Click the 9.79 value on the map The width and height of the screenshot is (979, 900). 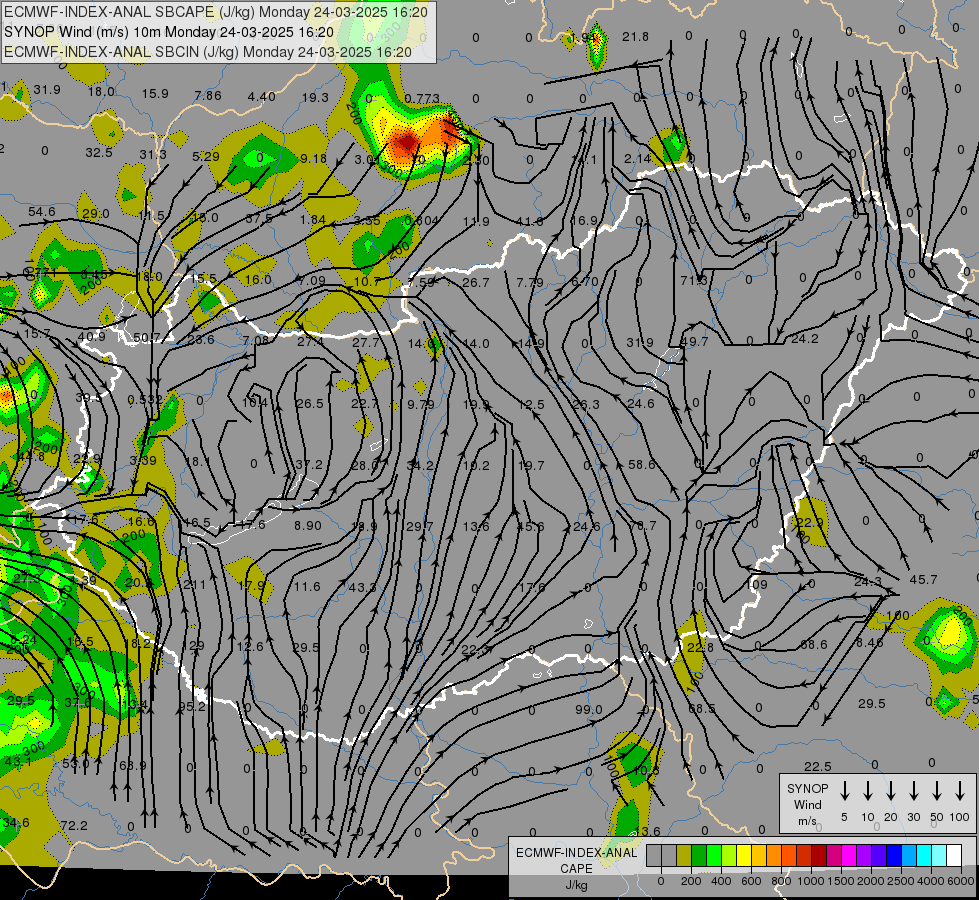[x=421, y=405]
